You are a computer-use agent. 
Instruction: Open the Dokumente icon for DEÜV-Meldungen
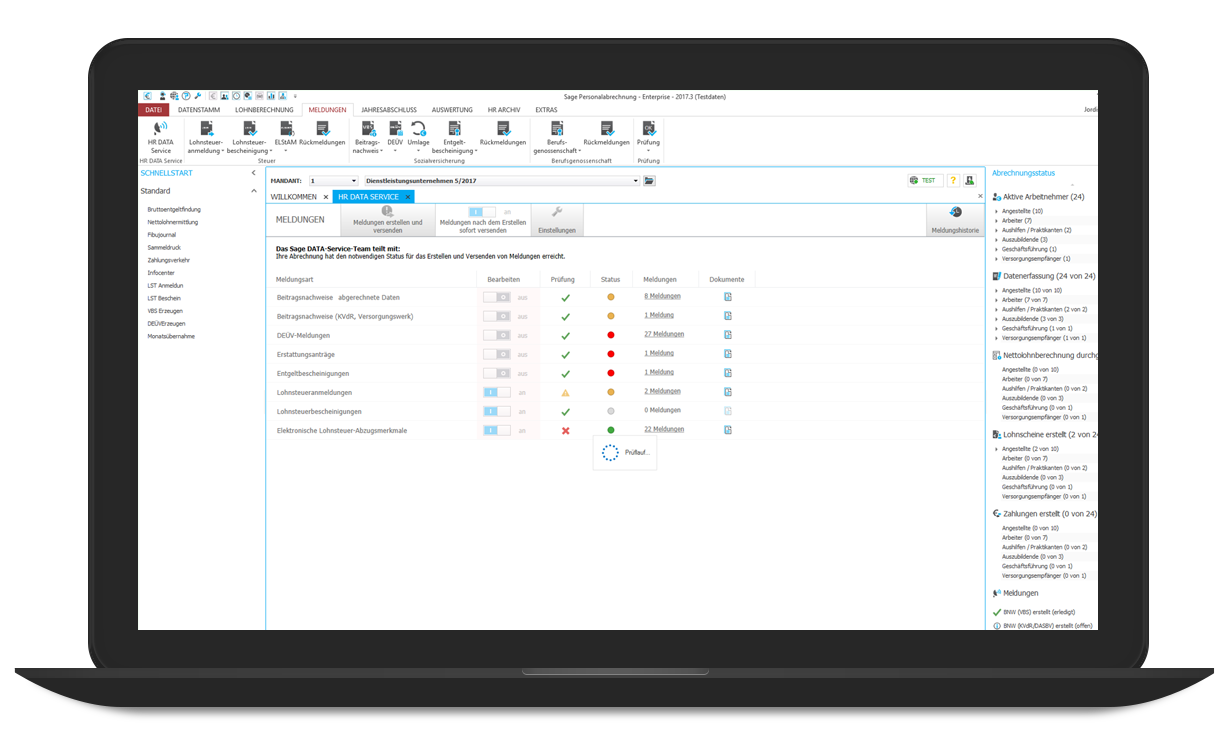(728, 335)
